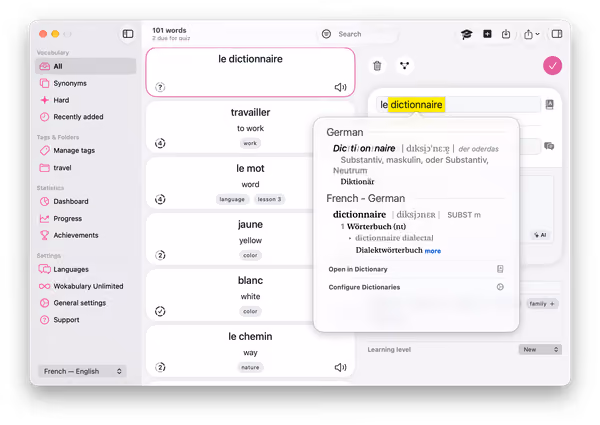Open Support

[86, 320]
